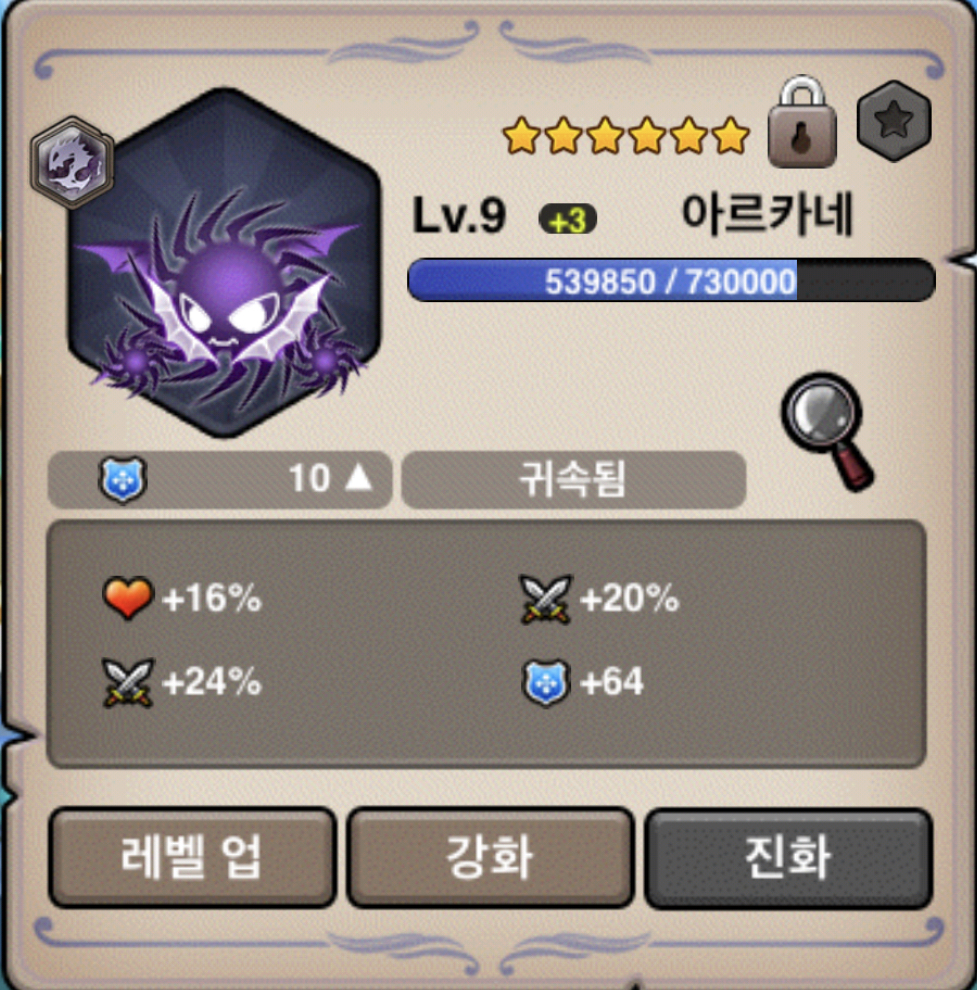Click the six gold stars rating
This screenshot has width=977, height=990.
(626, 135)
